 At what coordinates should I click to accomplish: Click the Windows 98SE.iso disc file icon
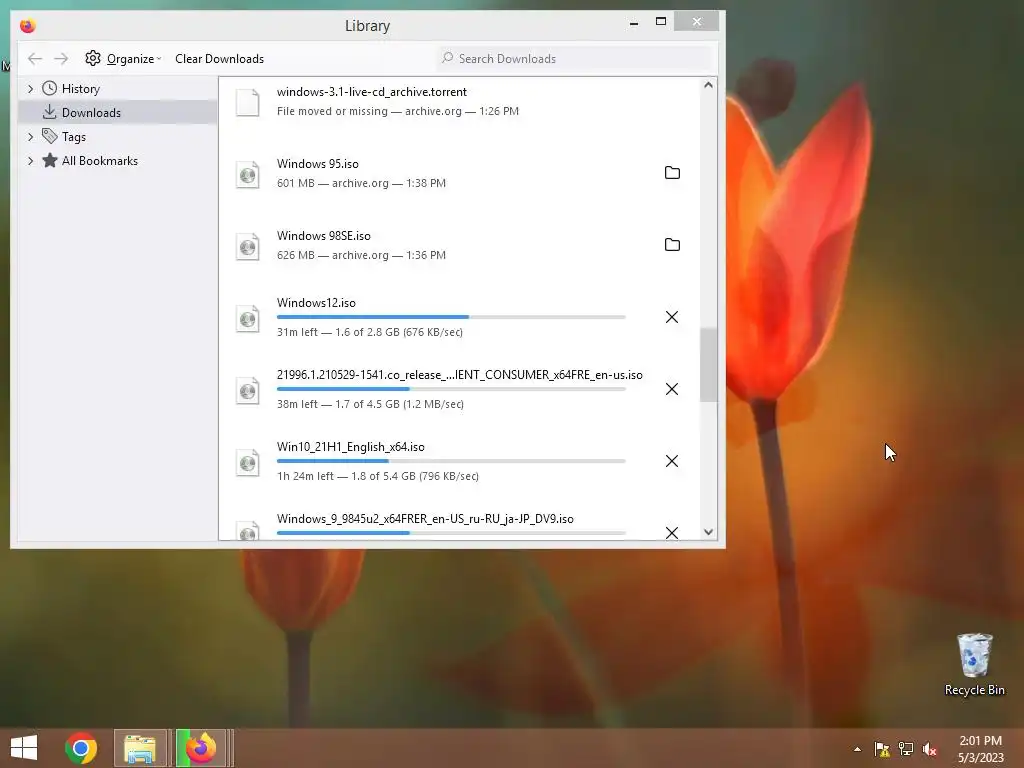[x=248, y=246]
